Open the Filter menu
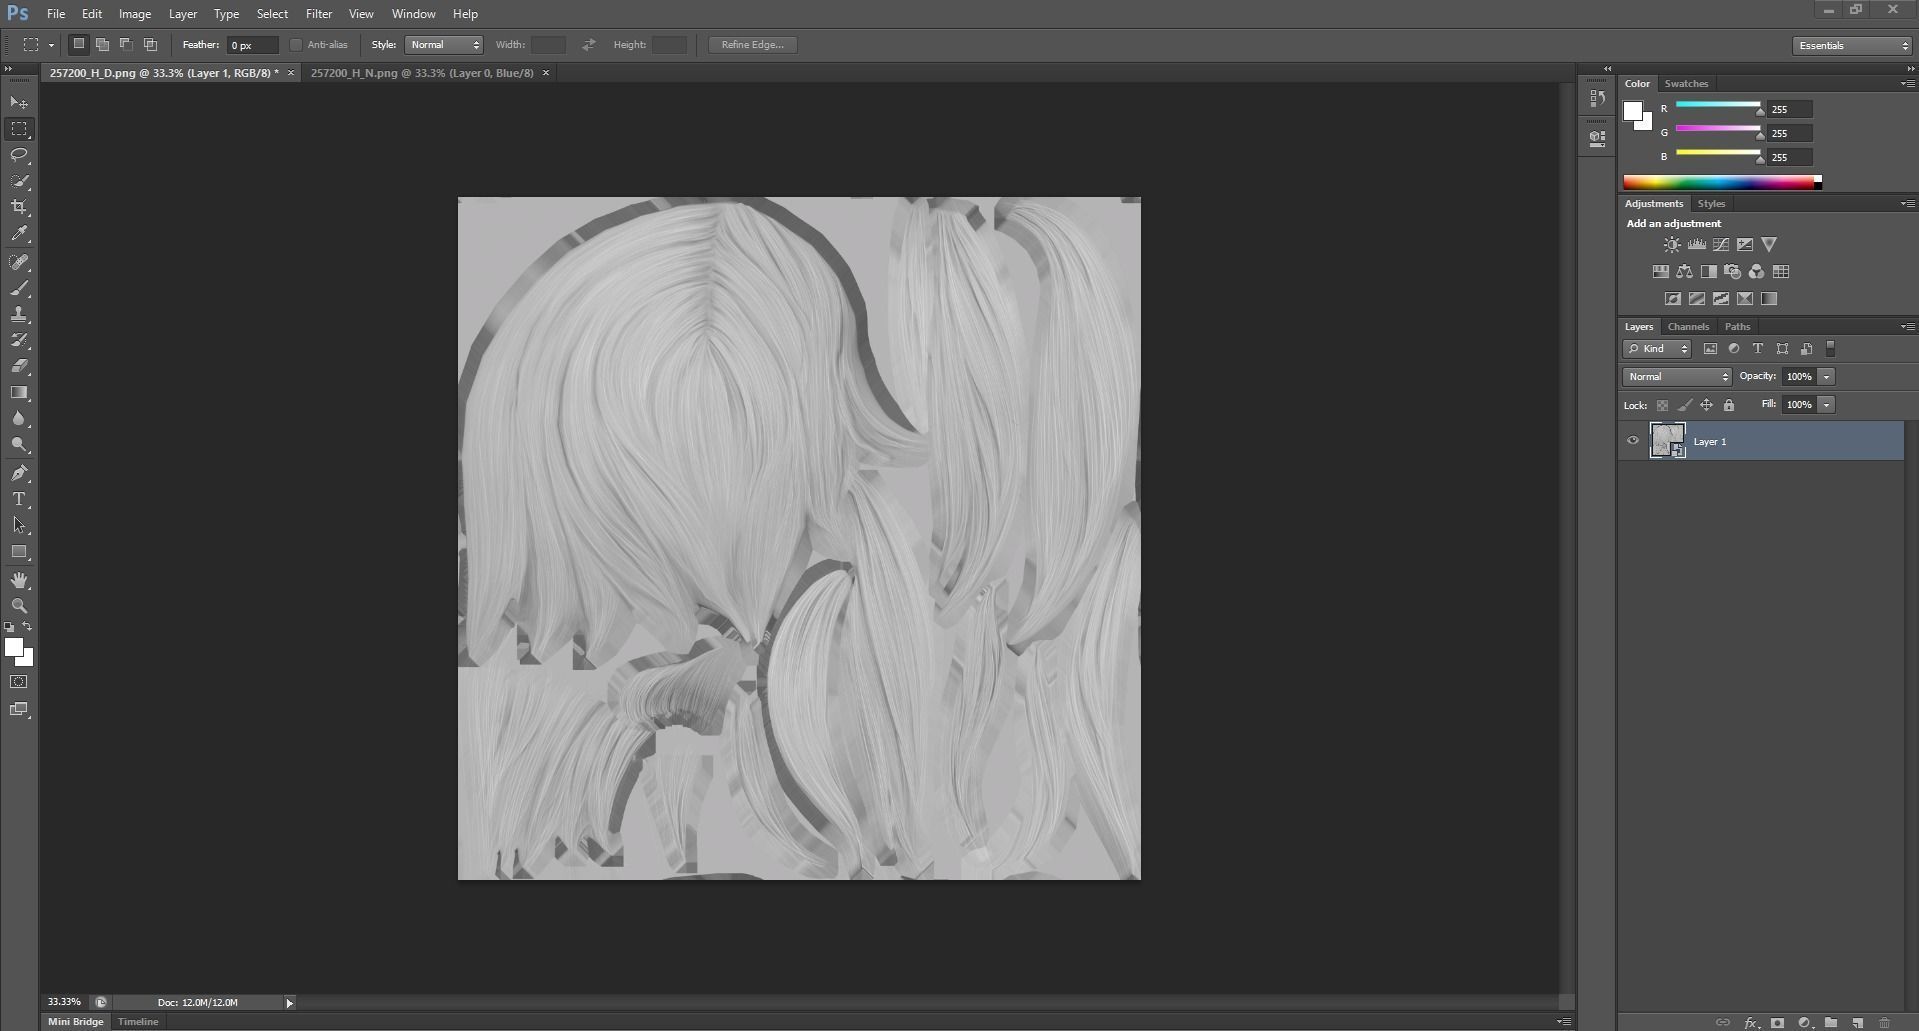Screen dimensions: 1919x1031 319,14
